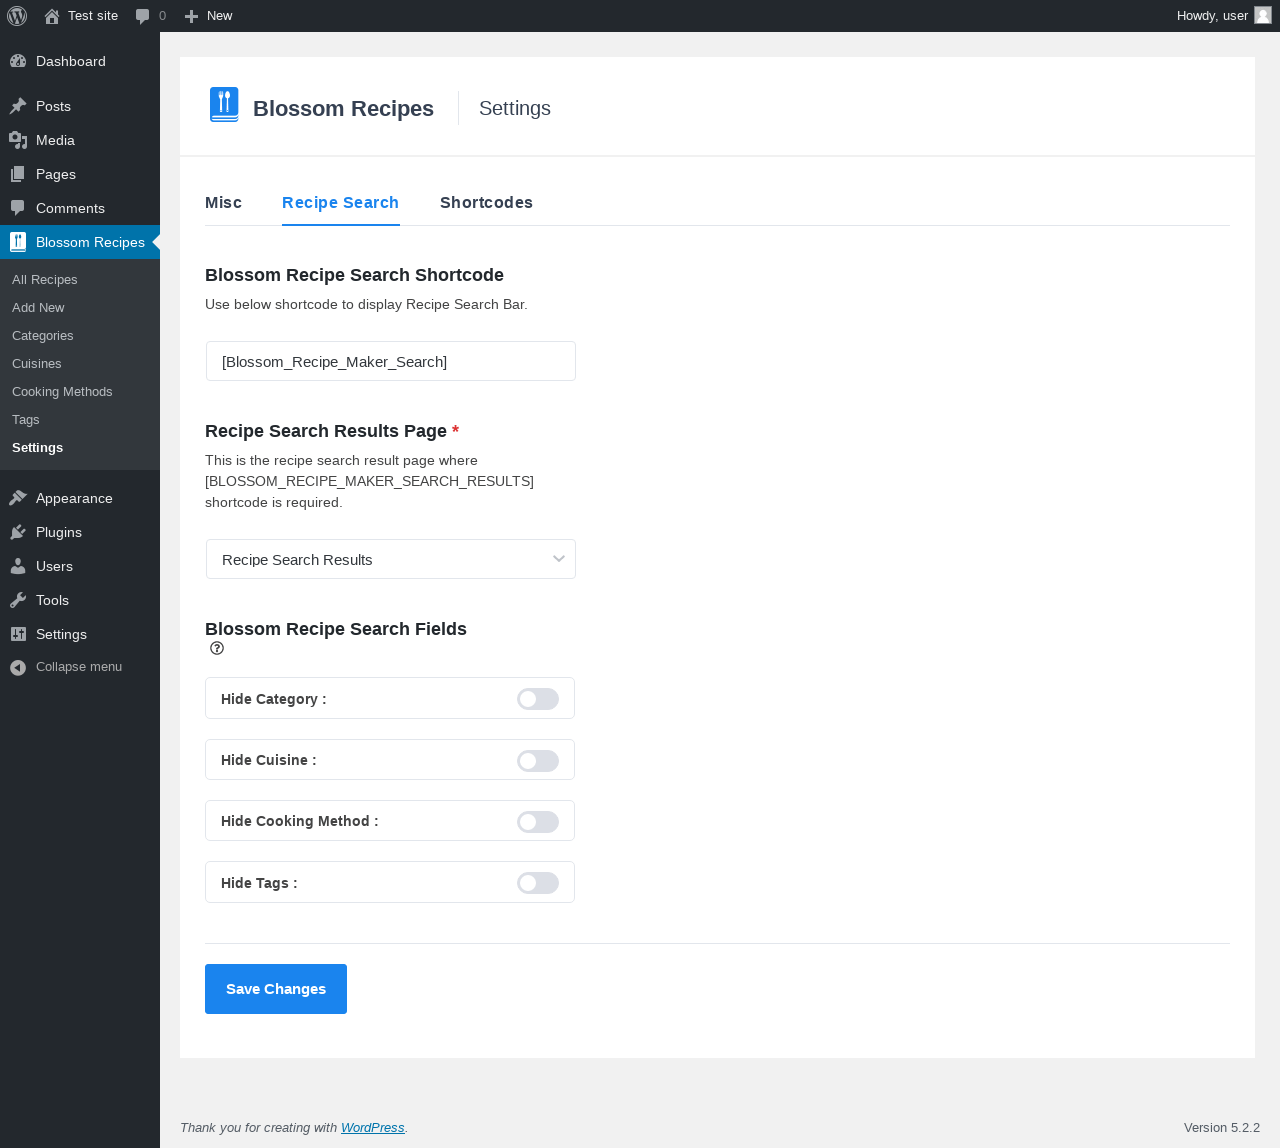Open Tags submenu item
The height and width of the screenshot is (1148, 1280).
coord(26,420)
